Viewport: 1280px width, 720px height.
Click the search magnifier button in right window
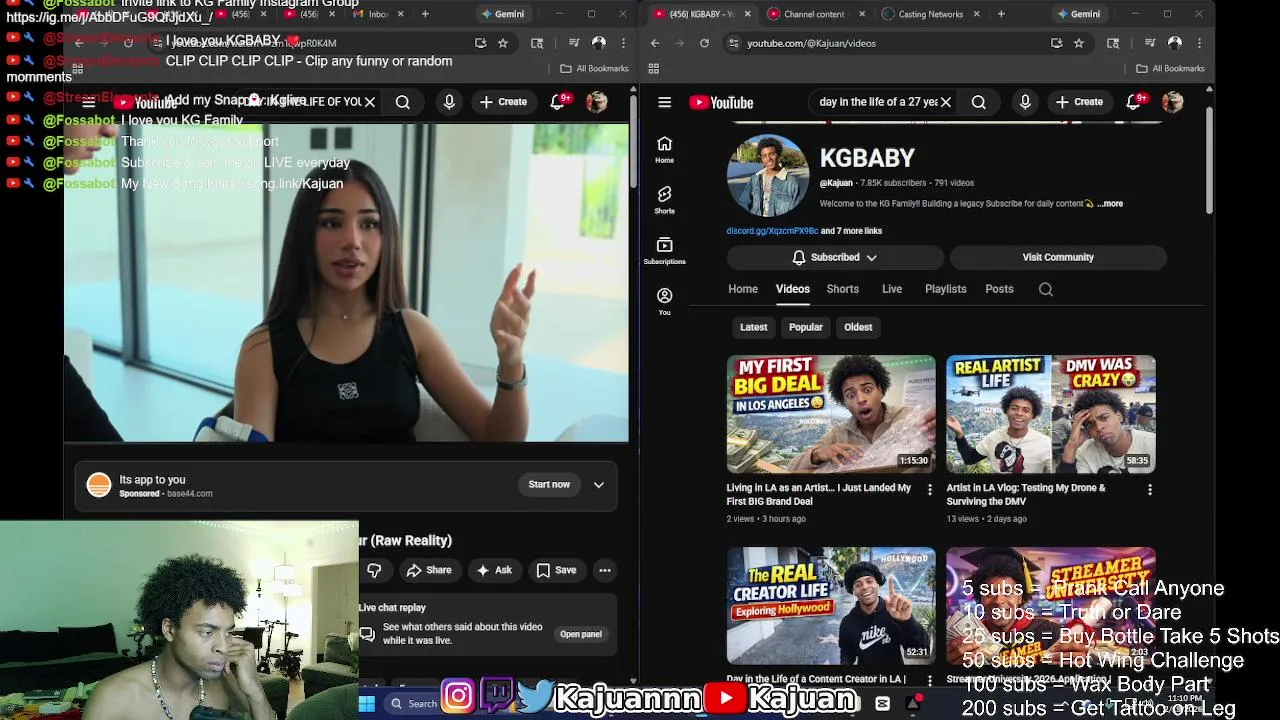pyautogui.click(x=979, y=102)
